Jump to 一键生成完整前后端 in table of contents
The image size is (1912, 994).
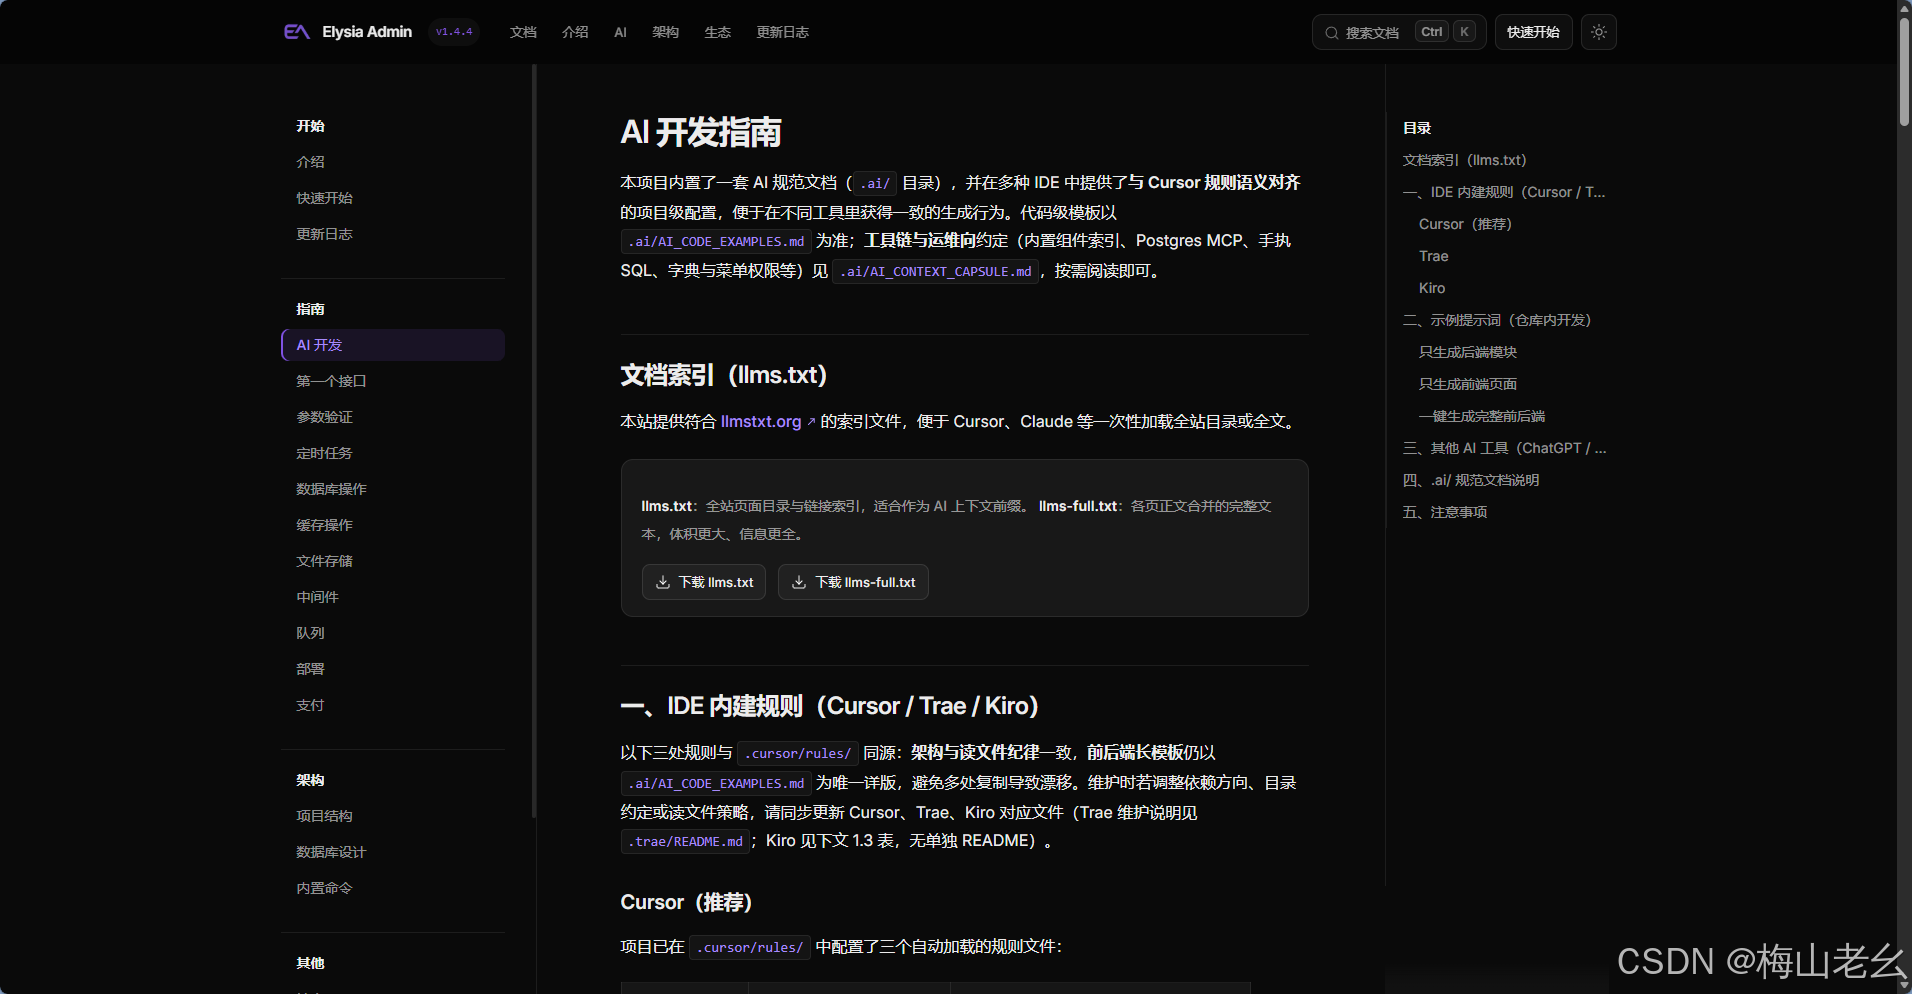[x=1482, y=416]
